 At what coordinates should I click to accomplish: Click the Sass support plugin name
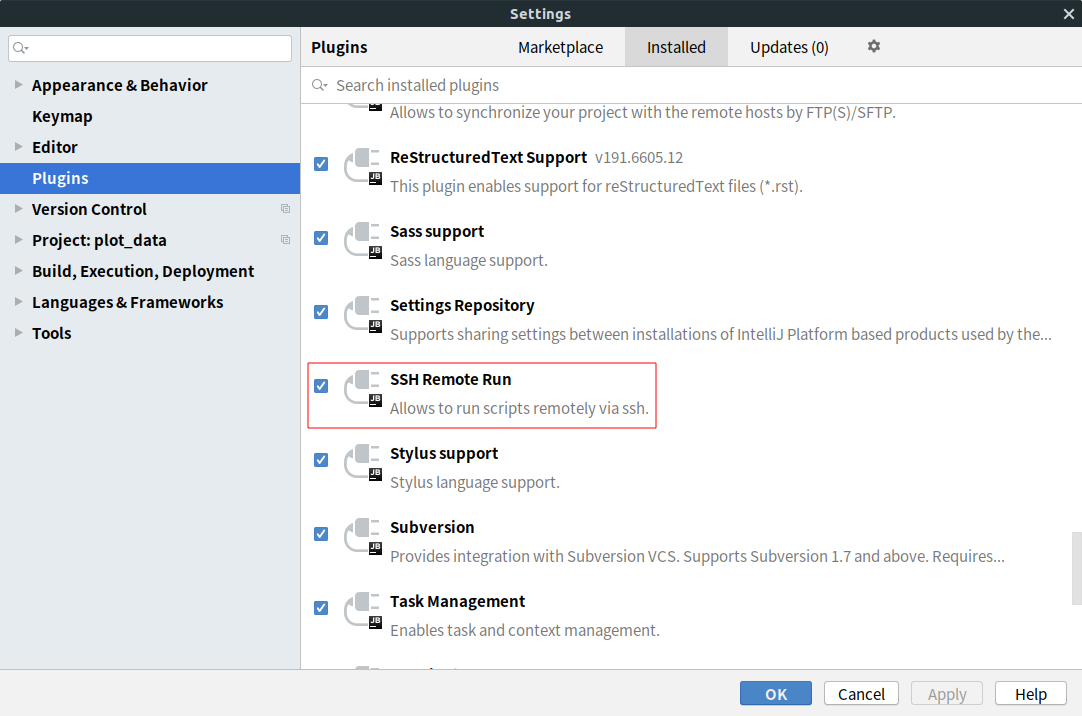437,232
